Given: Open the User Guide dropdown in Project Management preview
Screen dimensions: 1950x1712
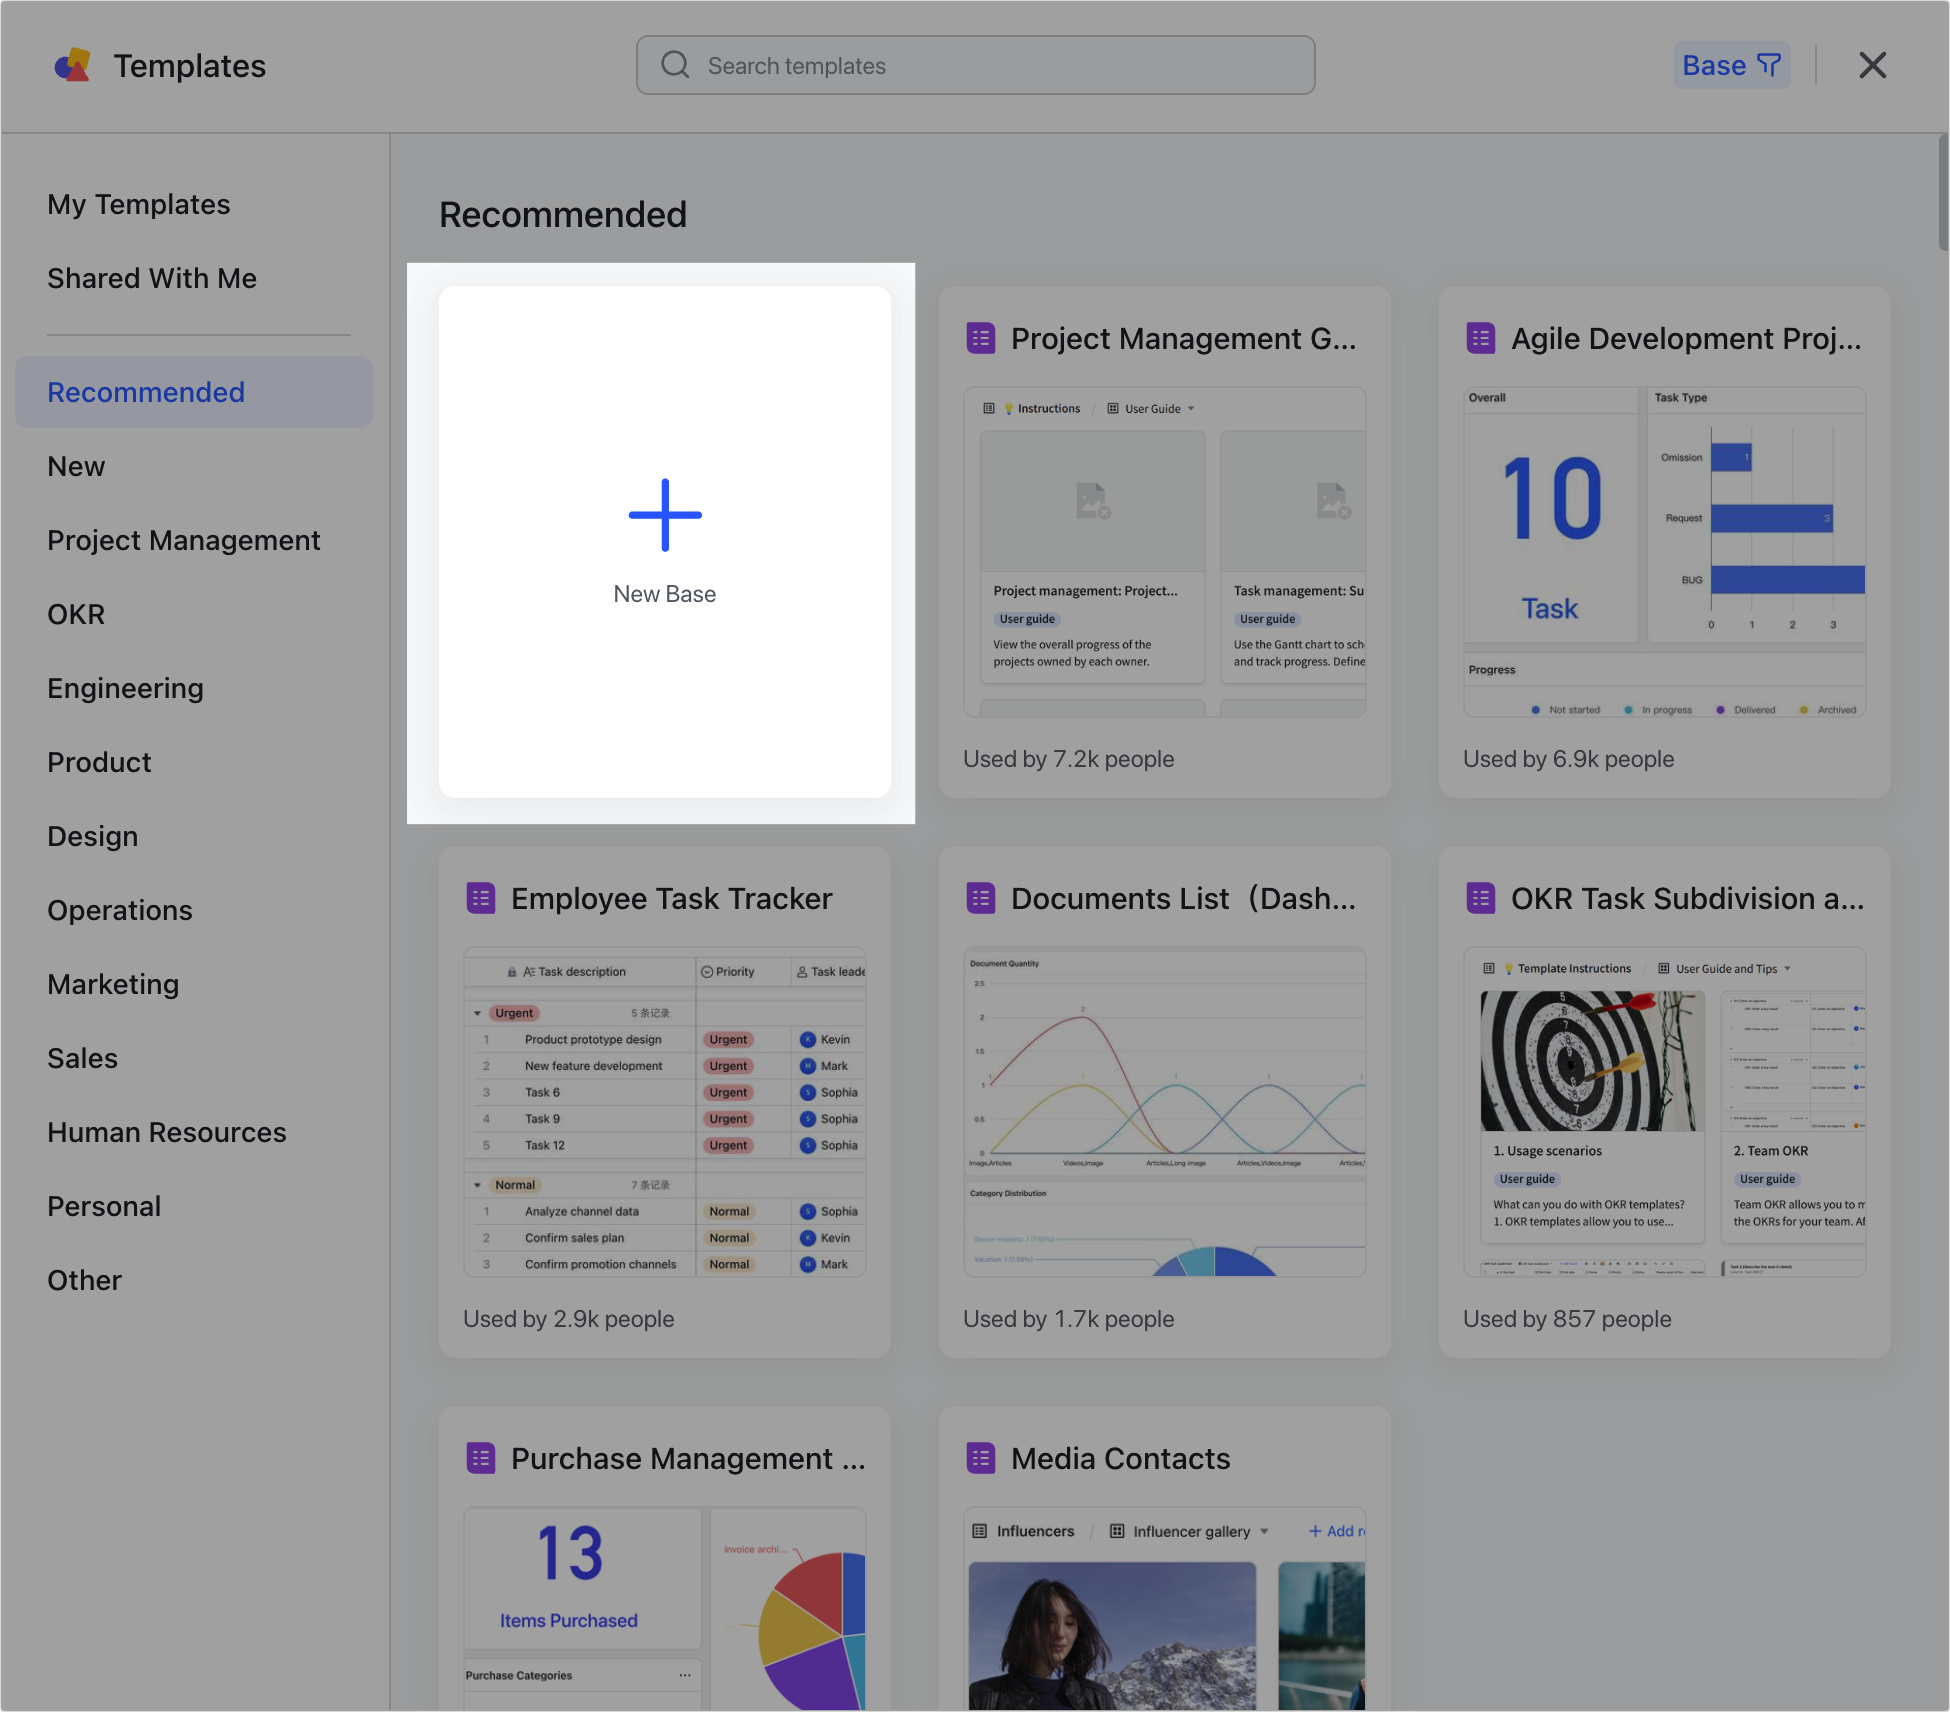Looking at the screenshot, I should tap(1190, 408).
